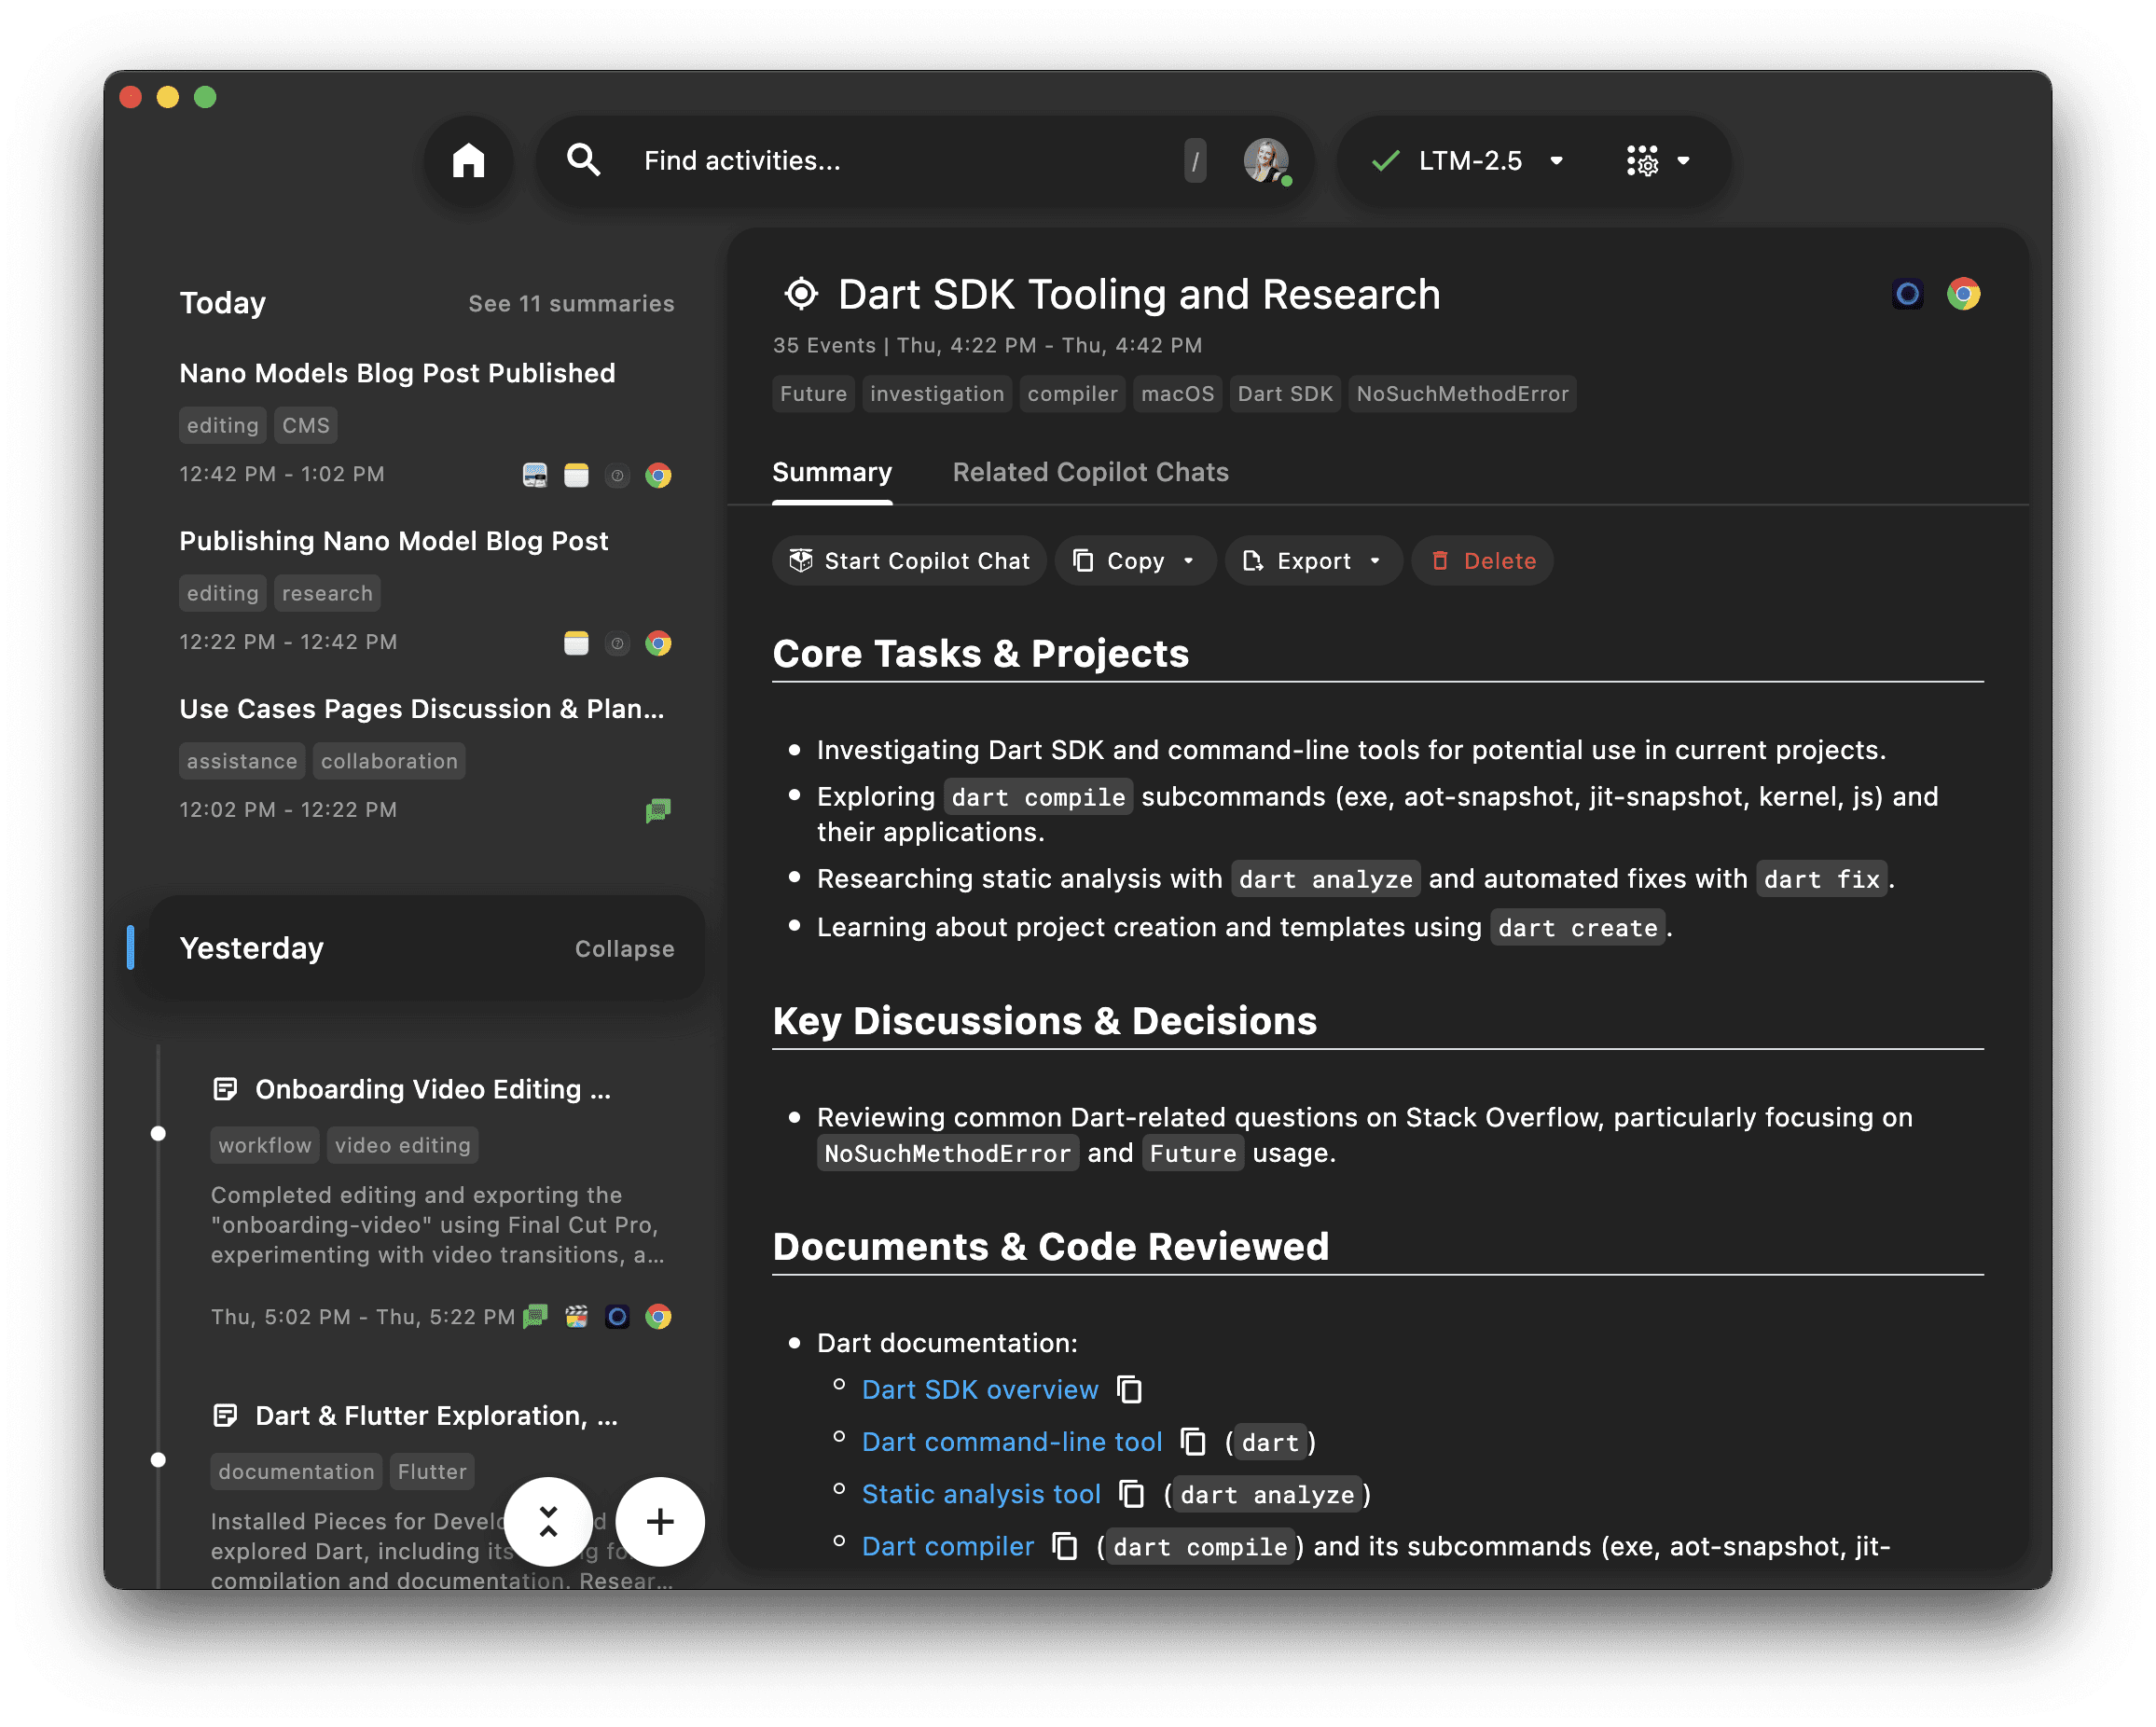Click the green chat icon on Onboarding Video entry

click(x=535, y=1316)
